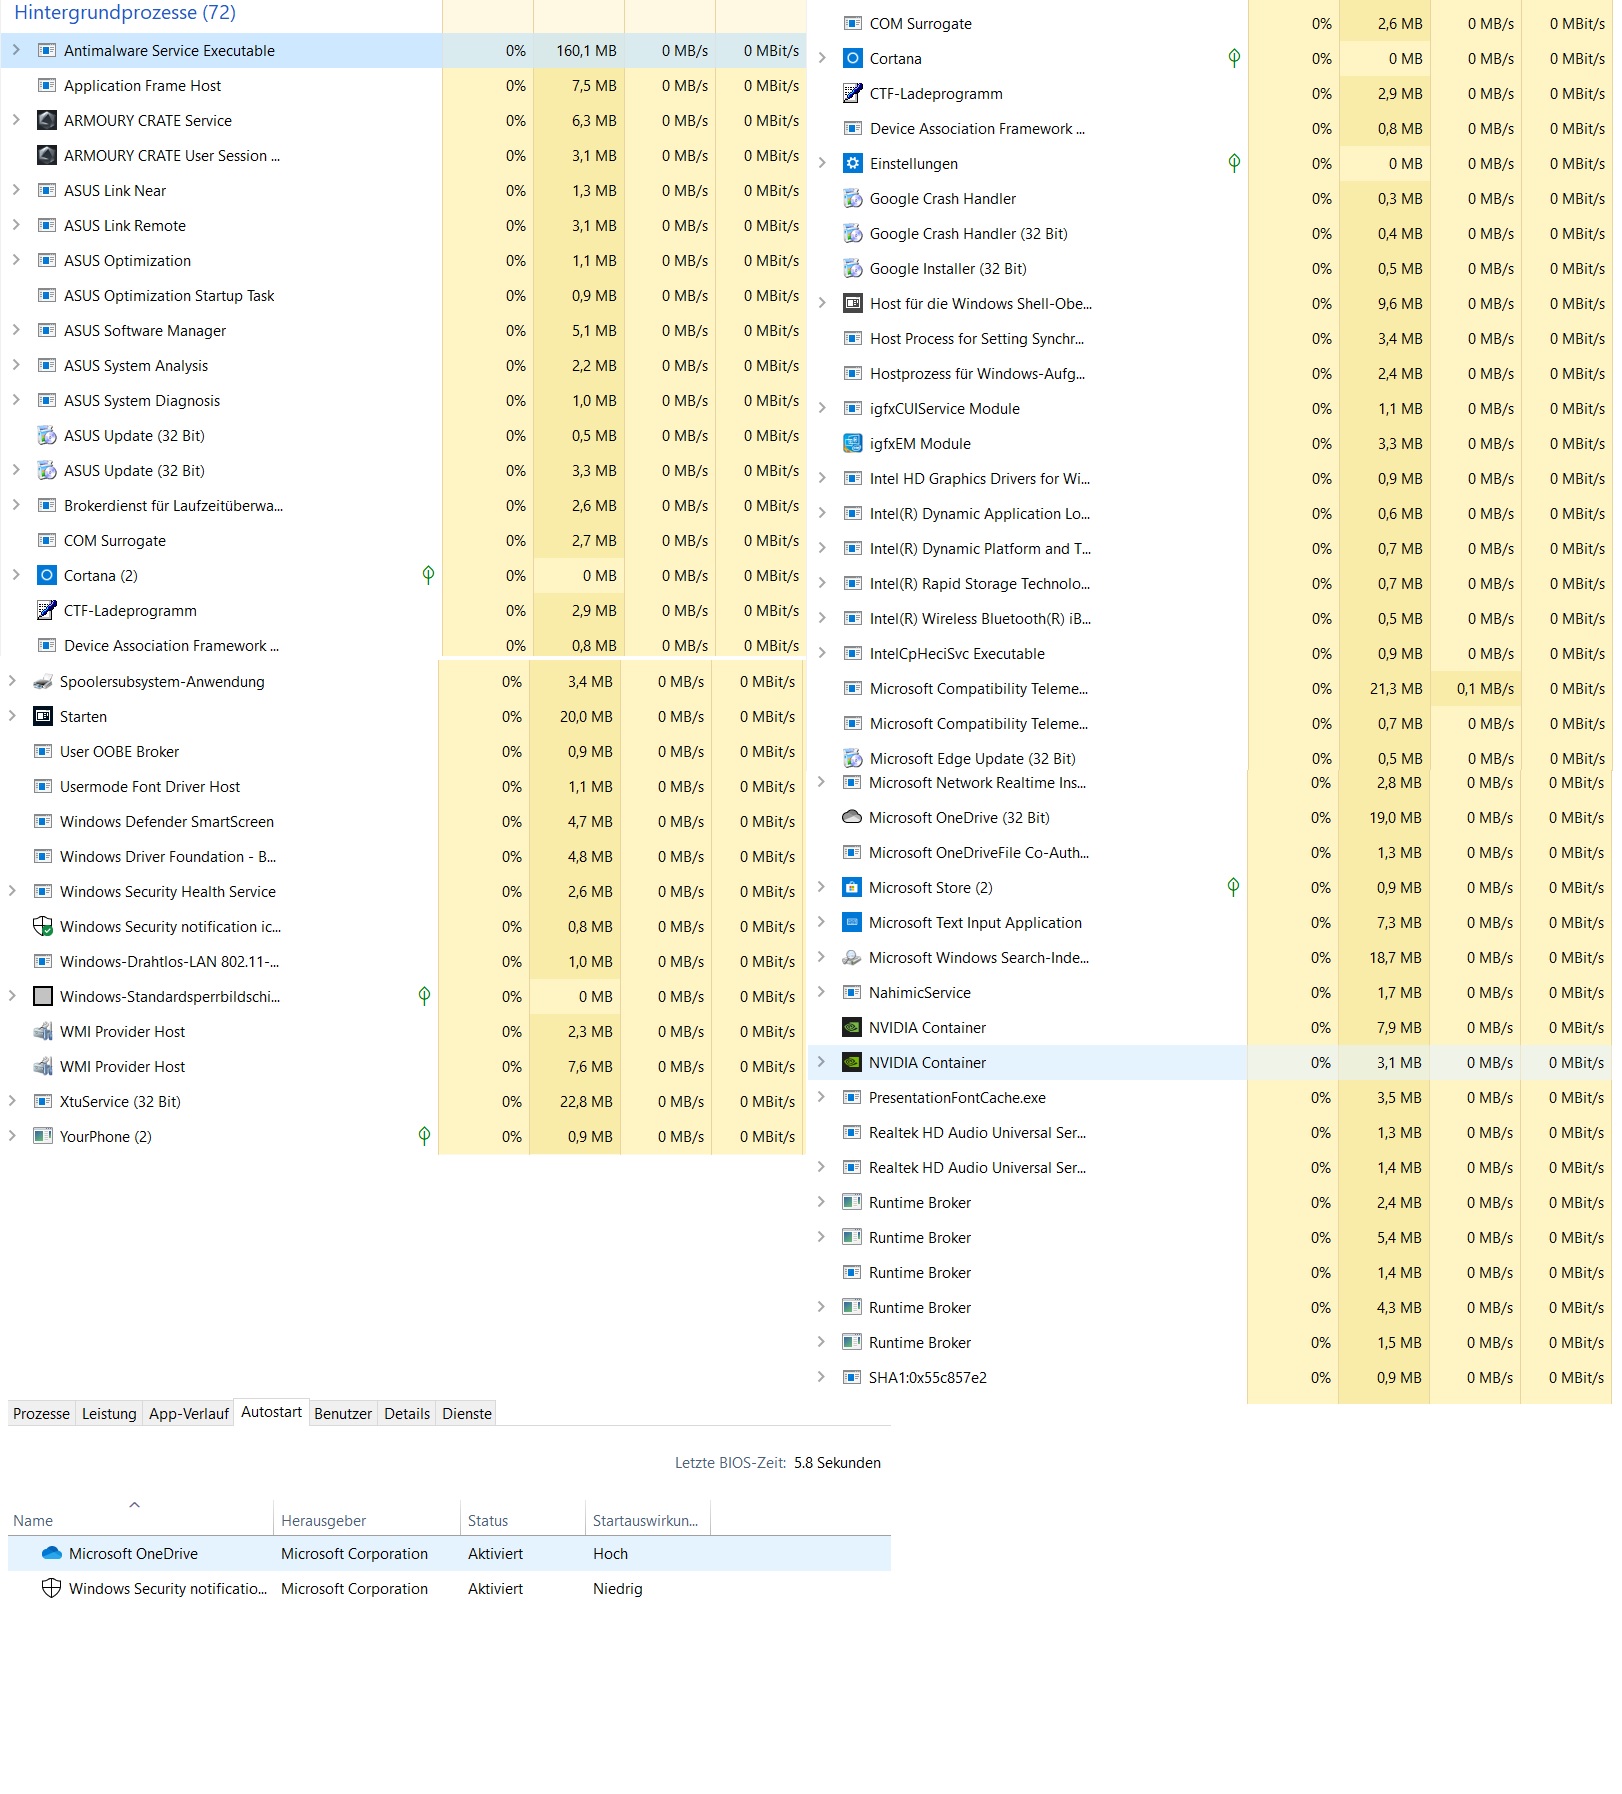Screen dimensions: 1622x1794
Task: Sort by Startauswirkungen column header
Action: click(x=648, y=1518)
